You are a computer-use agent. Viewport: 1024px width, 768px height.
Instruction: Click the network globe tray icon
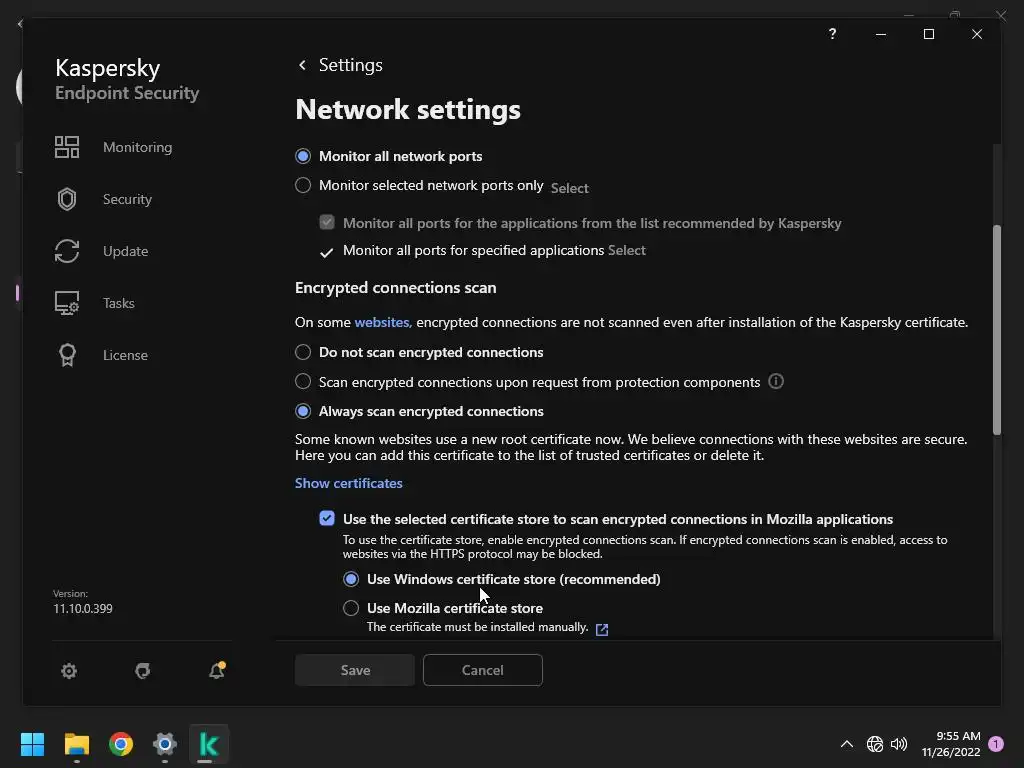(874, 744)
